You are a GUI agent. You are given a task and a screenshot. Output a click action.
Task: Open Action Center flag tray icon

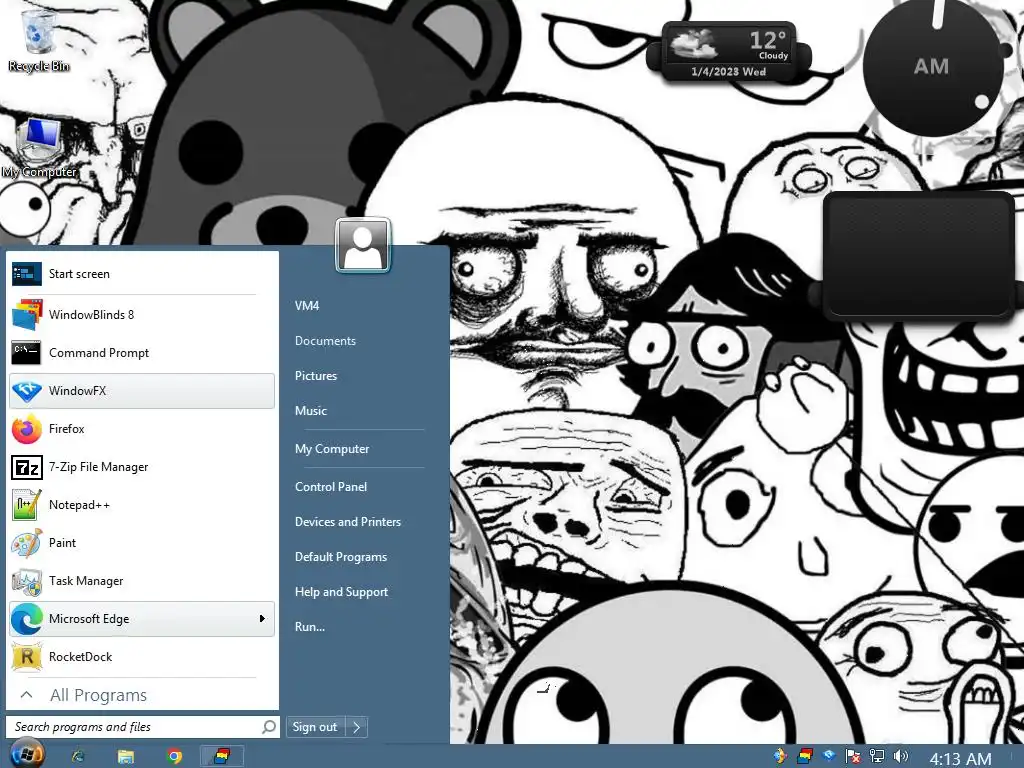[852, 756]
